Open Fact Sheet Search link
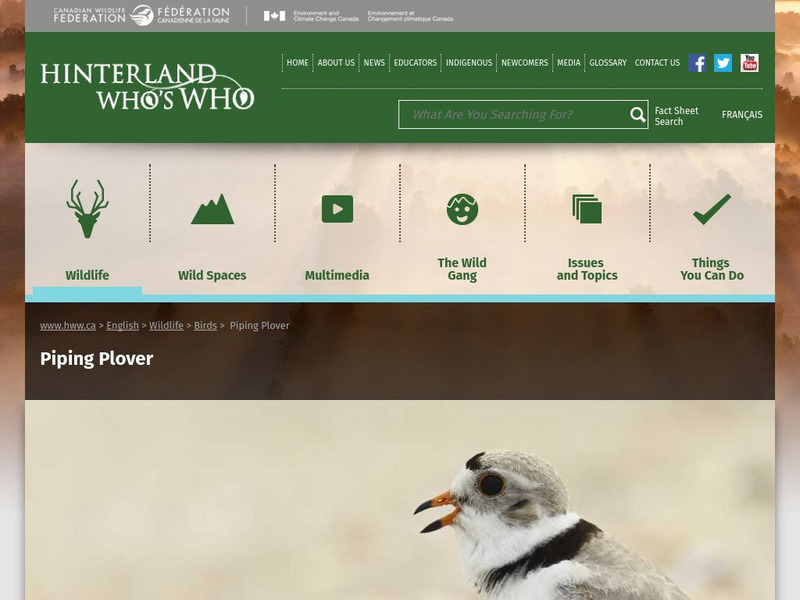This screenshot has width=800, height=600. tap(676, 116)
